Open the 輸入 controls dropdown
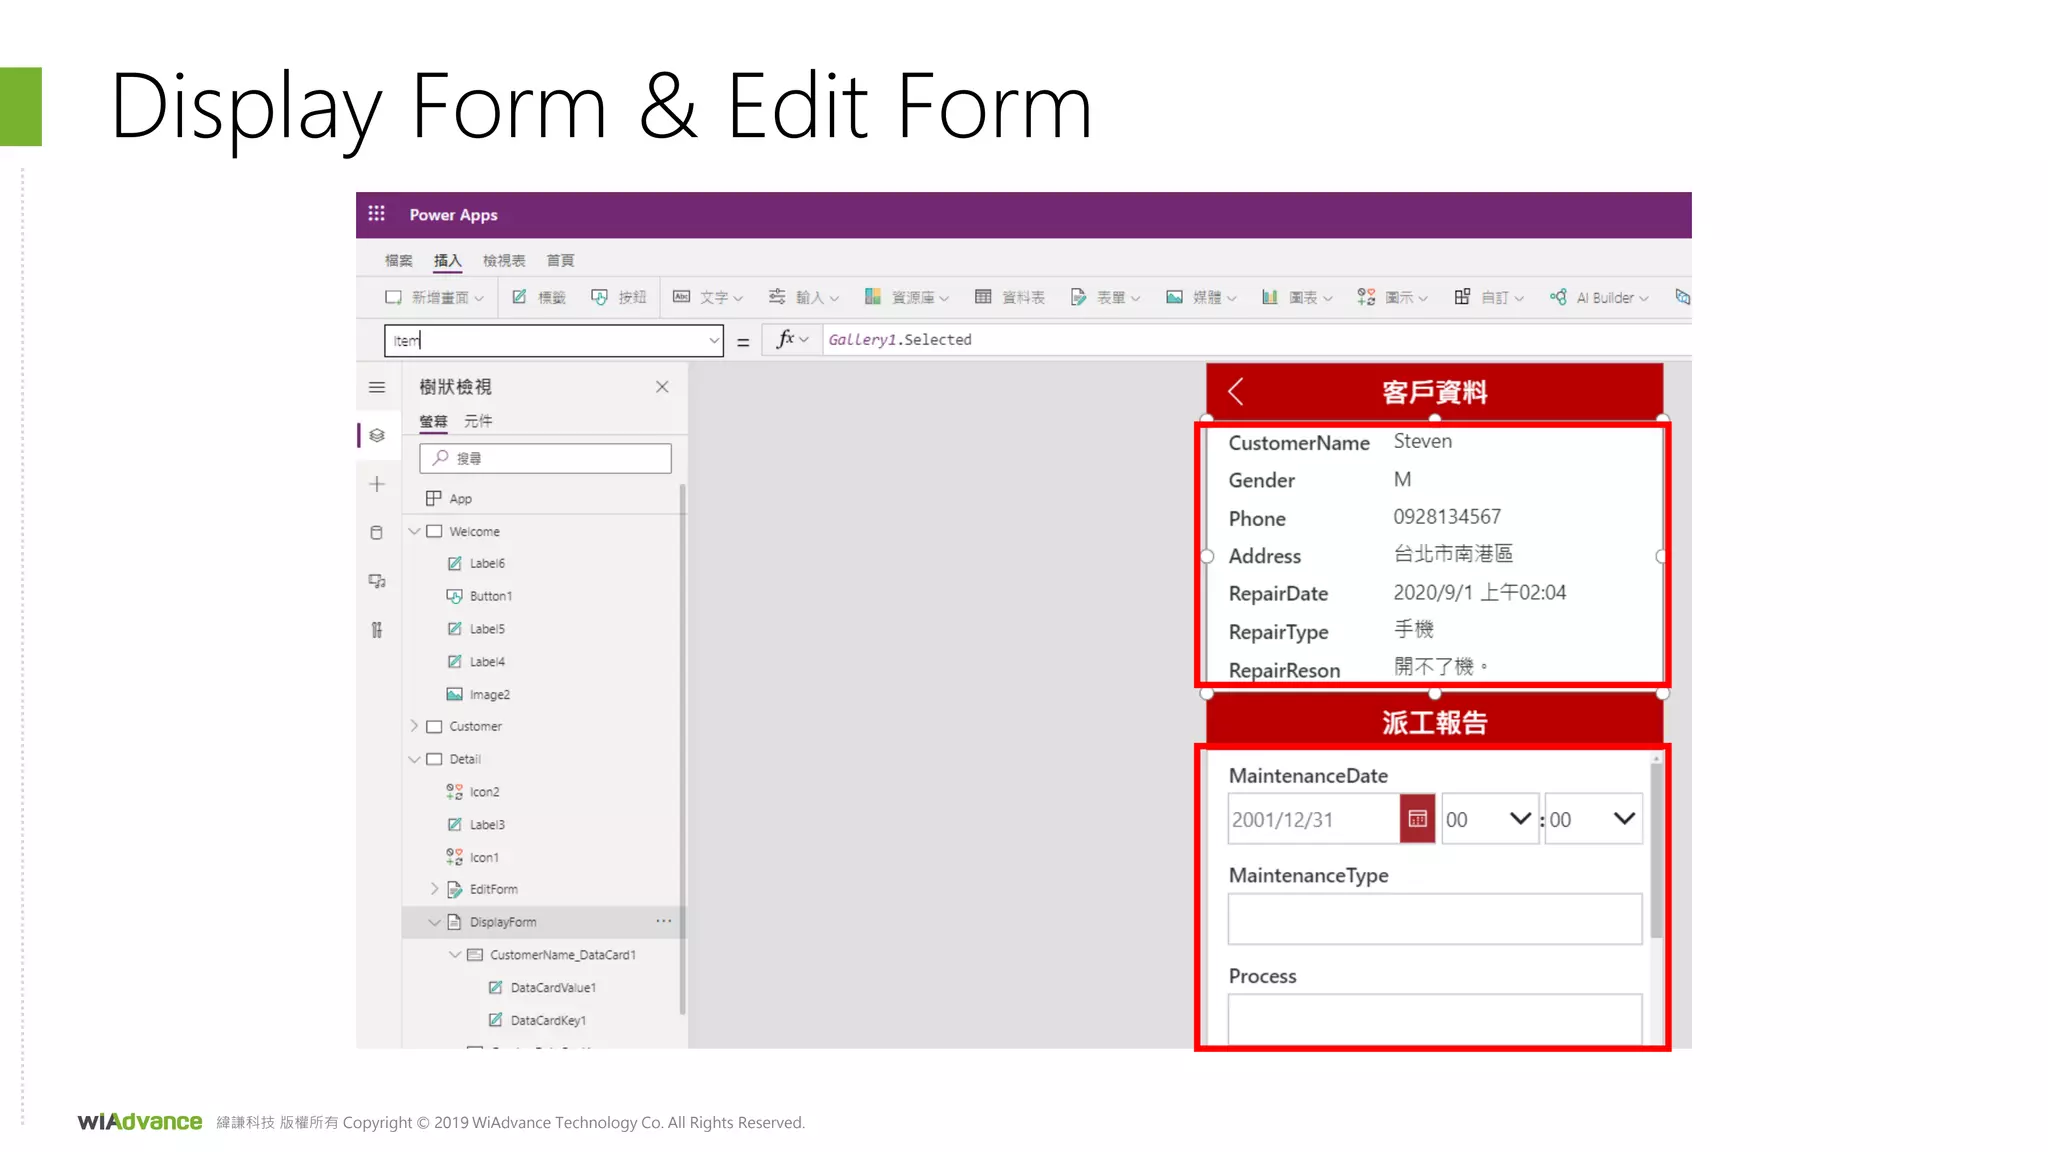This screenshot has height=1152, width=2048. (x=804, y=297)
